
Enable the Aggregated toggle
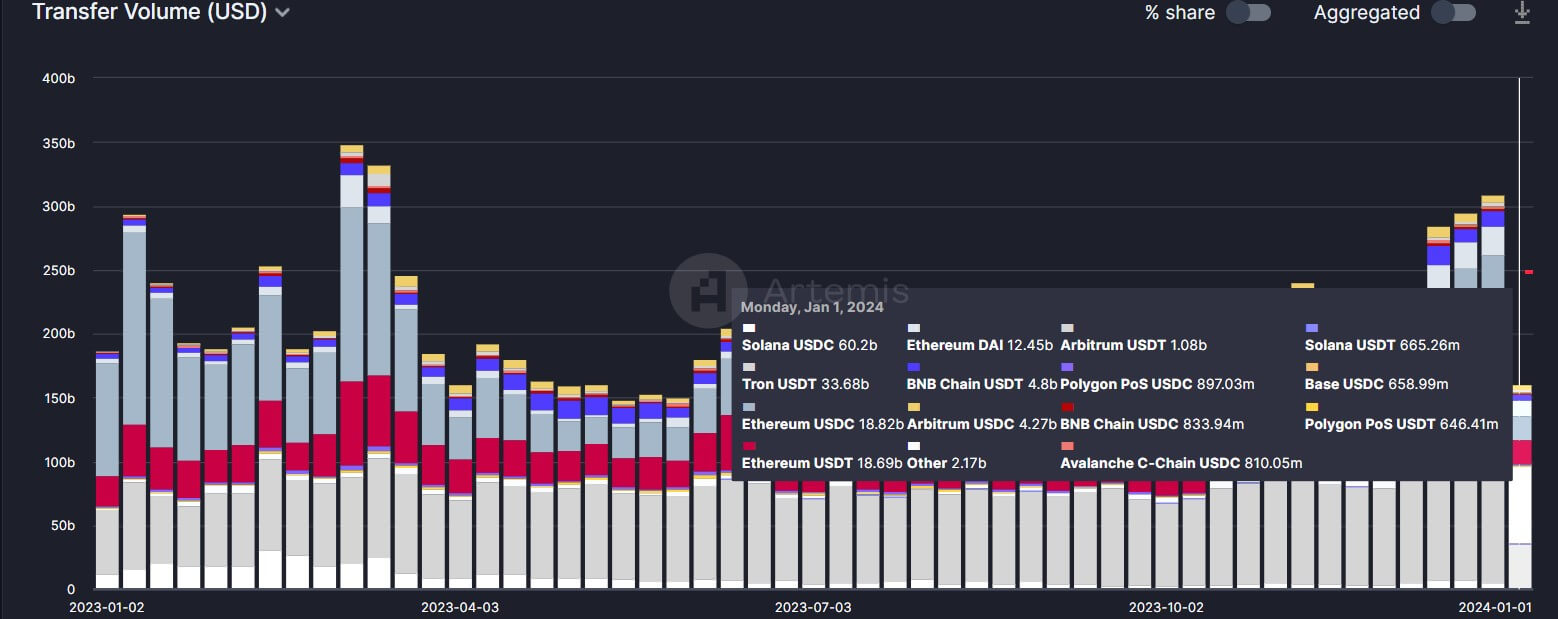(x=1453, y=13)
